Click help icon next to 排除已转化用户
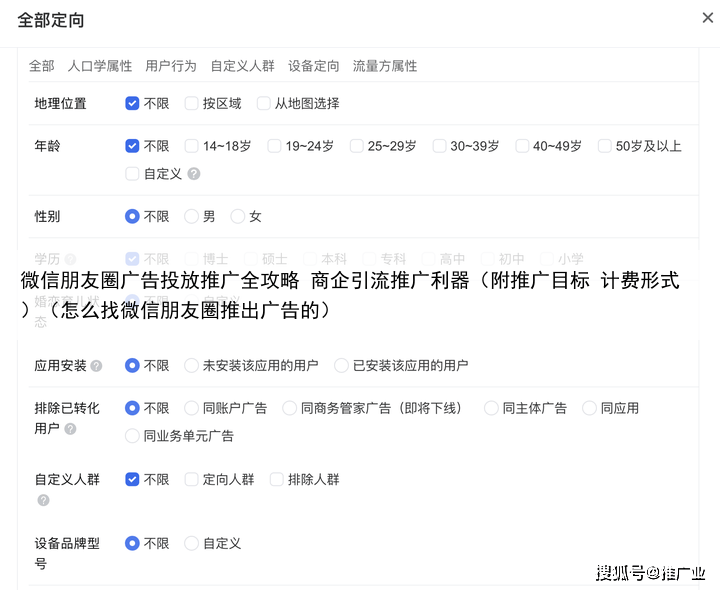 [70, 429]
